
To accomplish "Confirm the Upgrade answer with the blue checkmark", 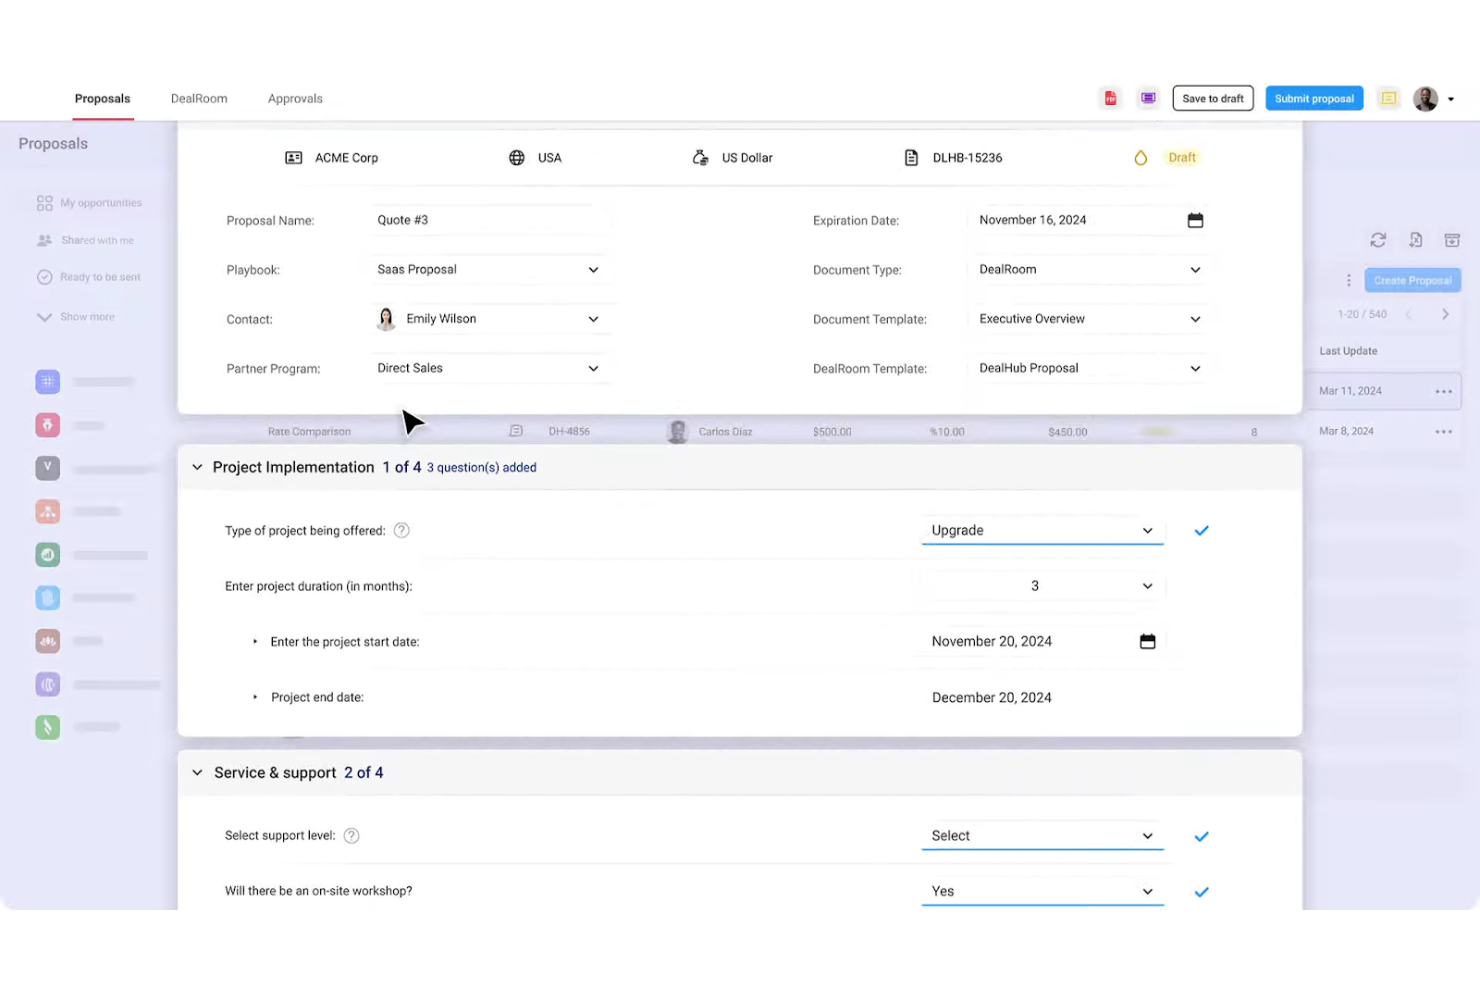I will (x=1201, y=530).
